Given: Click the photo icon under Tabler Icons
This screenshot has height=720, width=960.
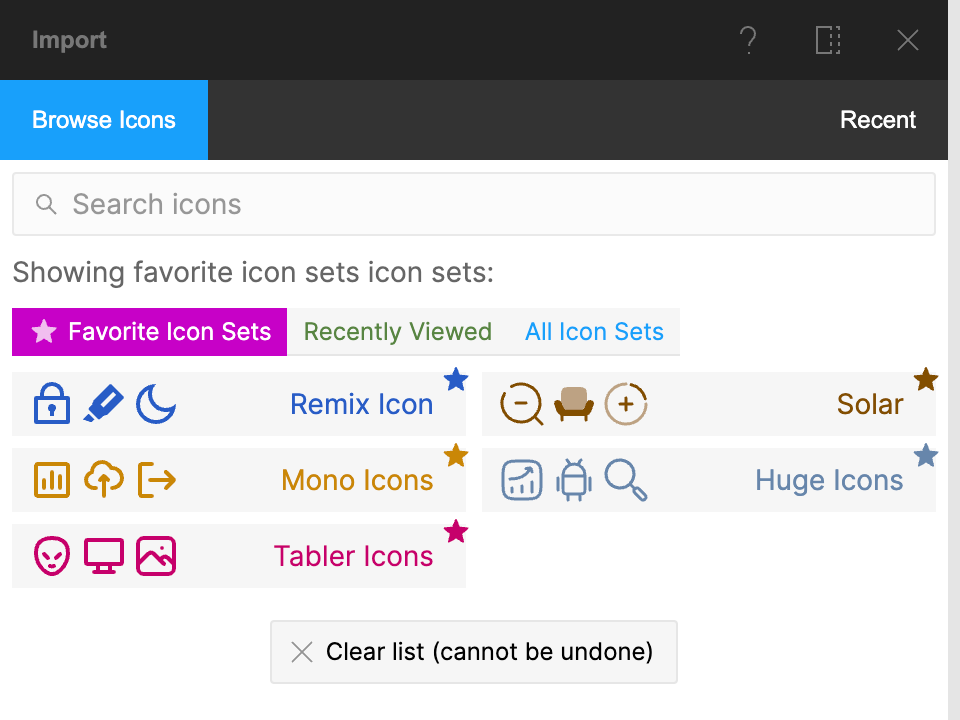Looking at the screenshot, I should 155,556.
